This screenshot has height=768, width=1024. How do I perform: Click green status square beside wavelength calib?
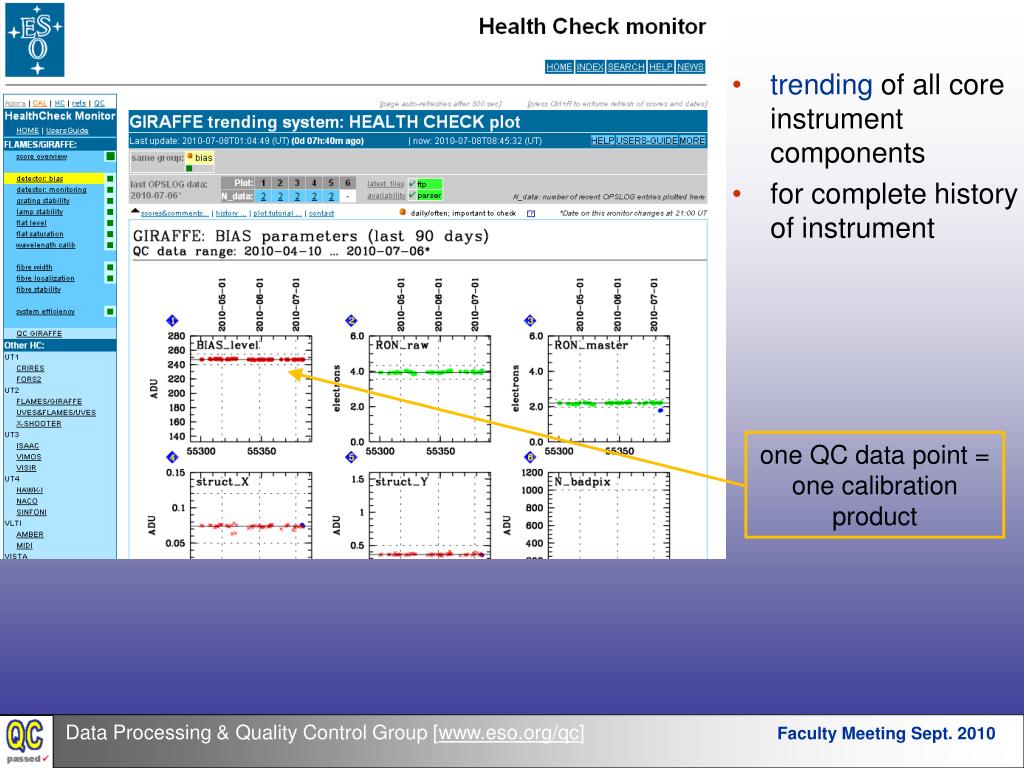110,246
